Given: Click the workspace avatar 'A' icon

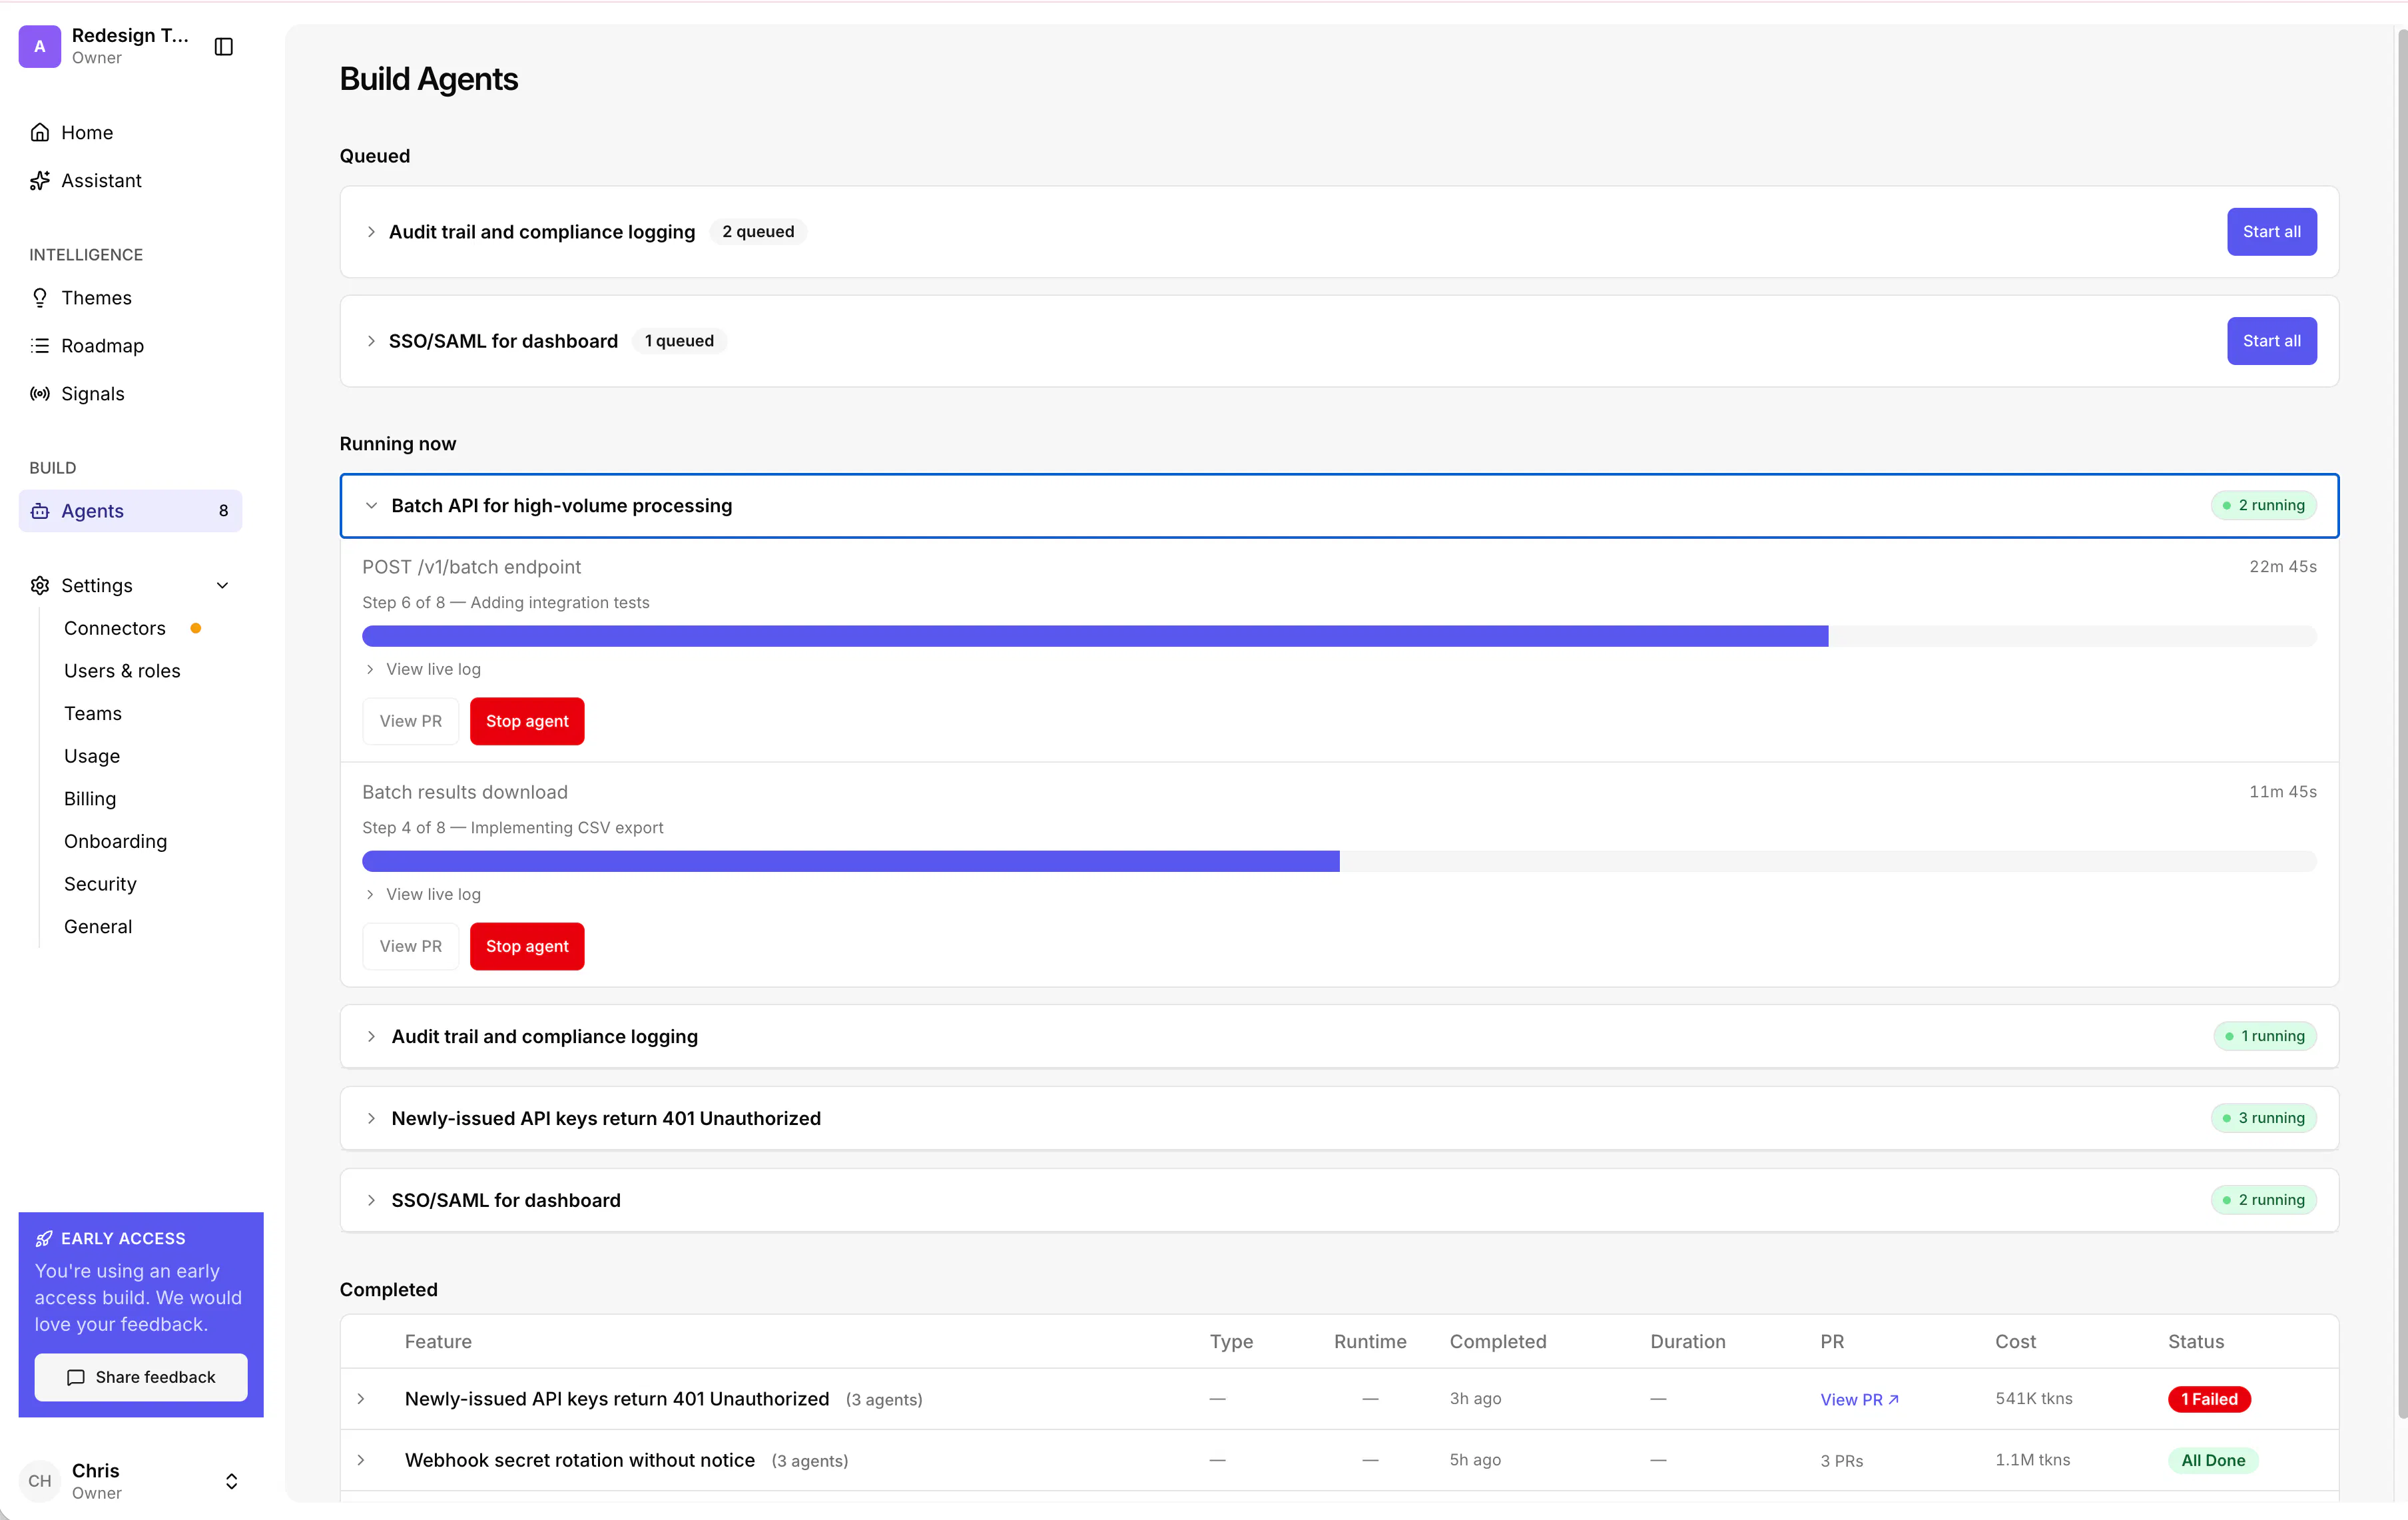Looking at the screenshot, I should [40, 46].
